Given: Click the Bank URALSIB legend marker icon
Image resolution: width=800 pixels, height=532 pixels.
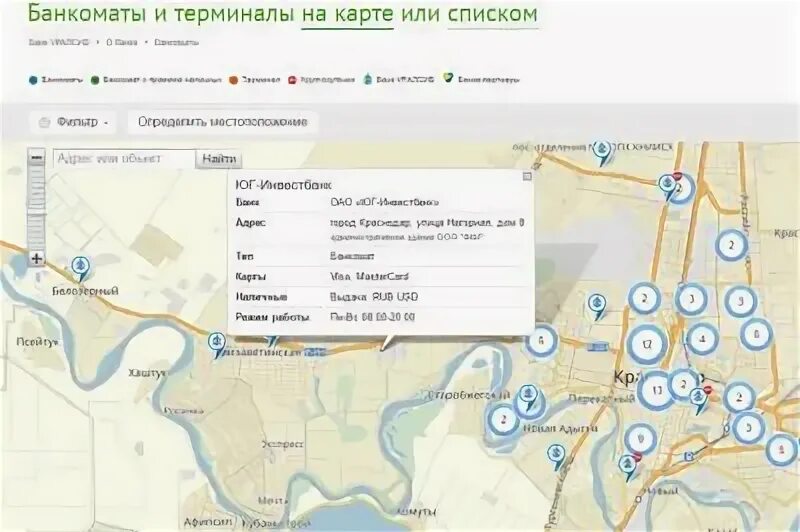Looking at the screenshot, I should tap(368, 79).
